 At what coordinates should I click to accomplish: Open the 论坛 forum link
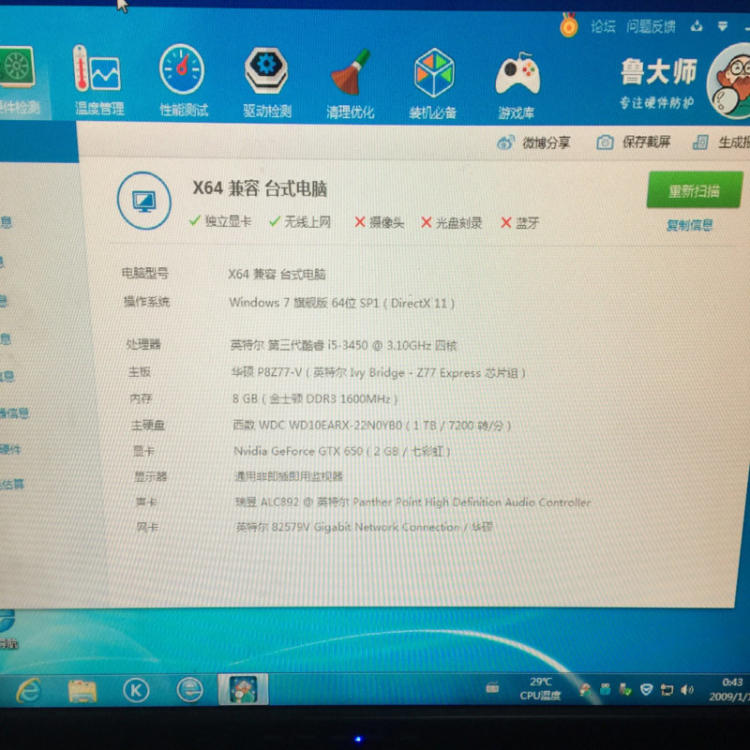(x=603, y=26)
